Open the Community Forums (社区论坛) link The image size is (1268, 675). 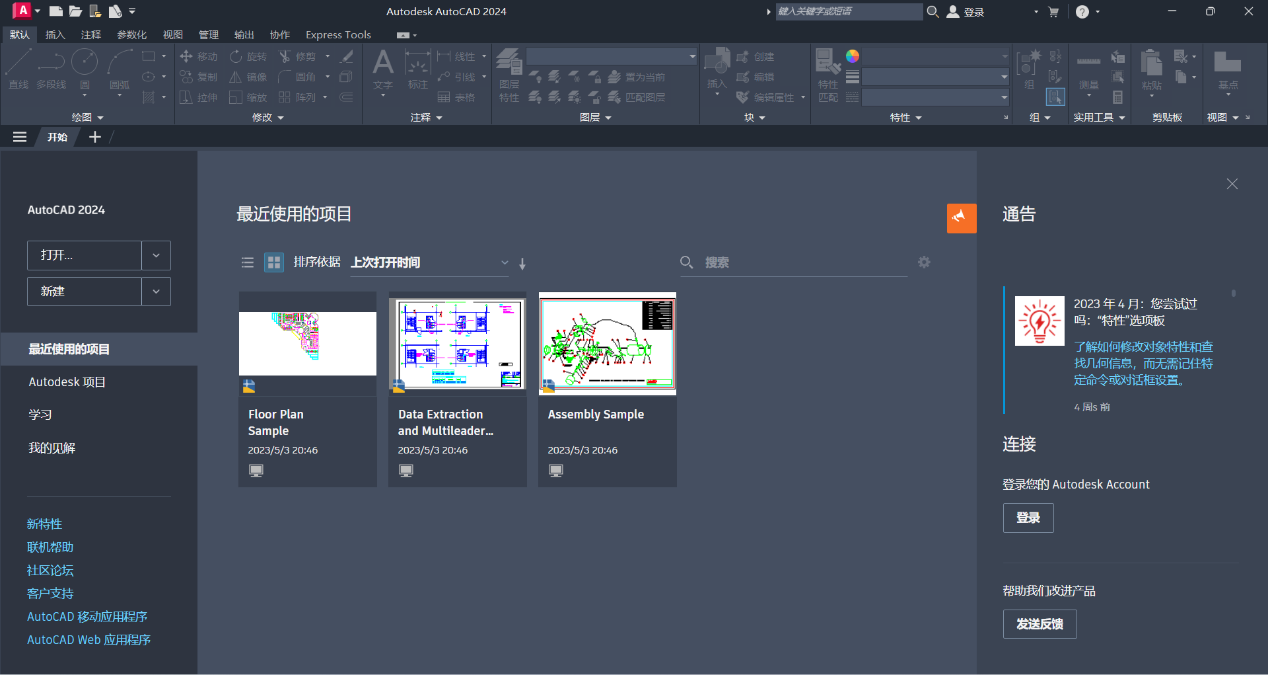click(50, 570)
